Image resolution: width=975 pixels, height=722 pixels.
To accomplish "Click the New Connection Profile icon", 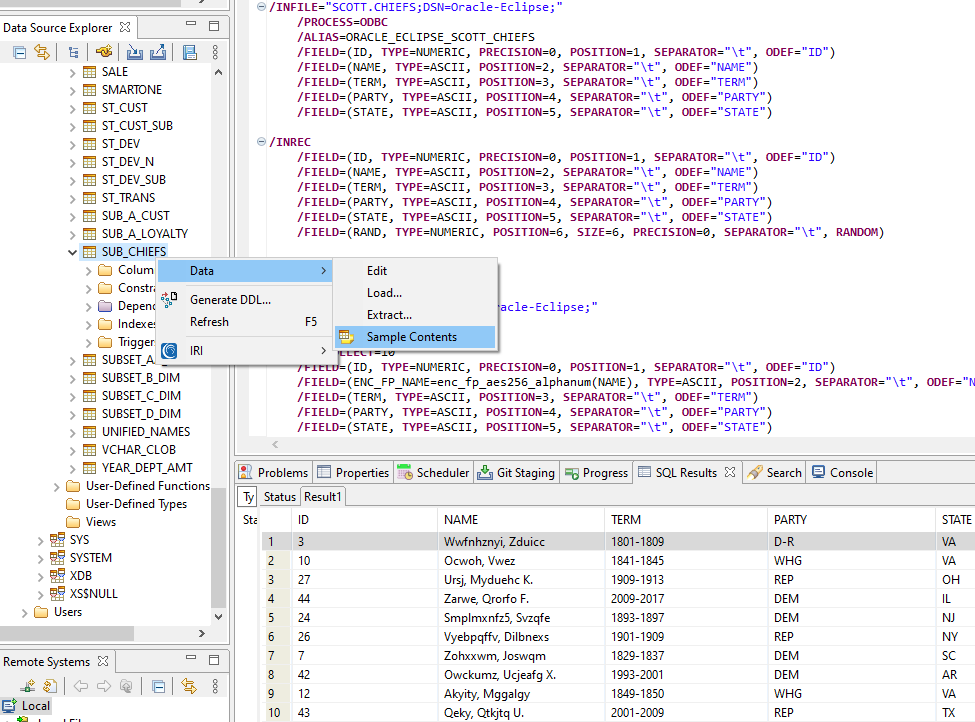I will [104, 53].
